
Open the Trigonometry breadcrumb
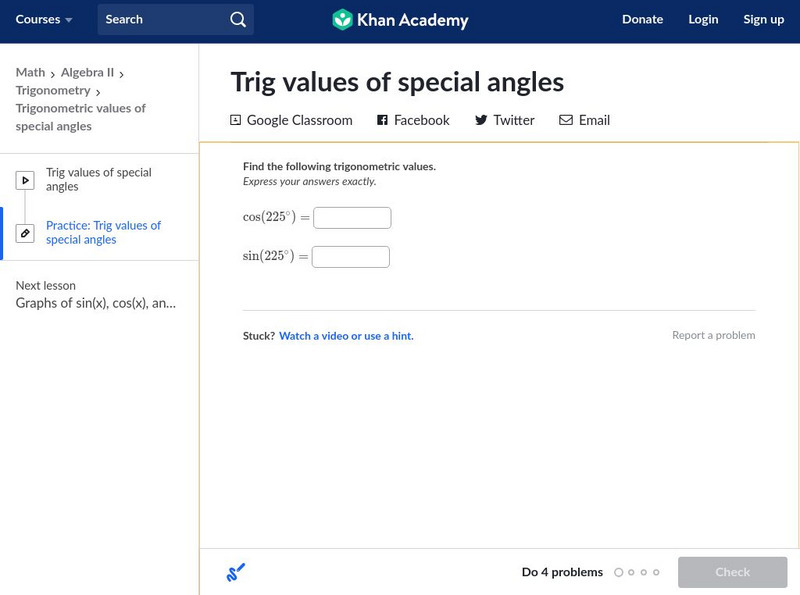(53, 90)
